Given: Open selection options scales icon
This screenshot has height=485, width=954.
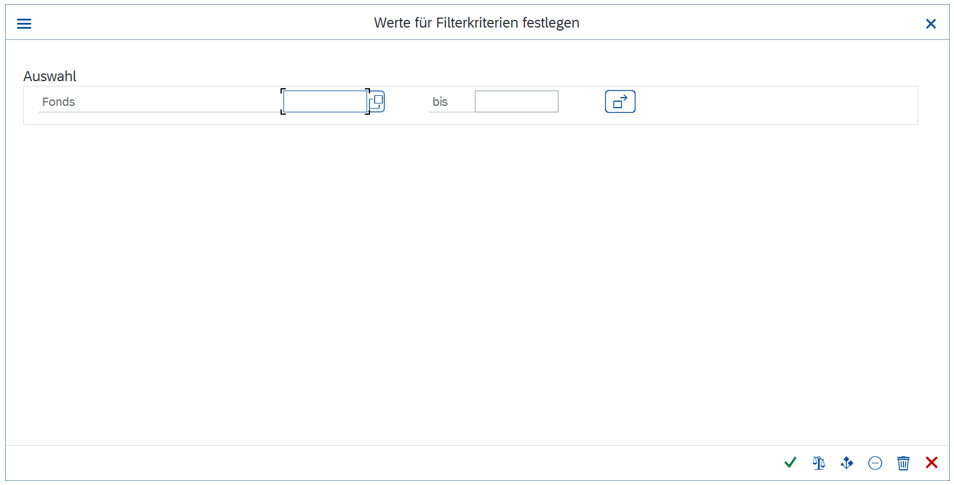Looking at the screenshot, I should point(819,463).
